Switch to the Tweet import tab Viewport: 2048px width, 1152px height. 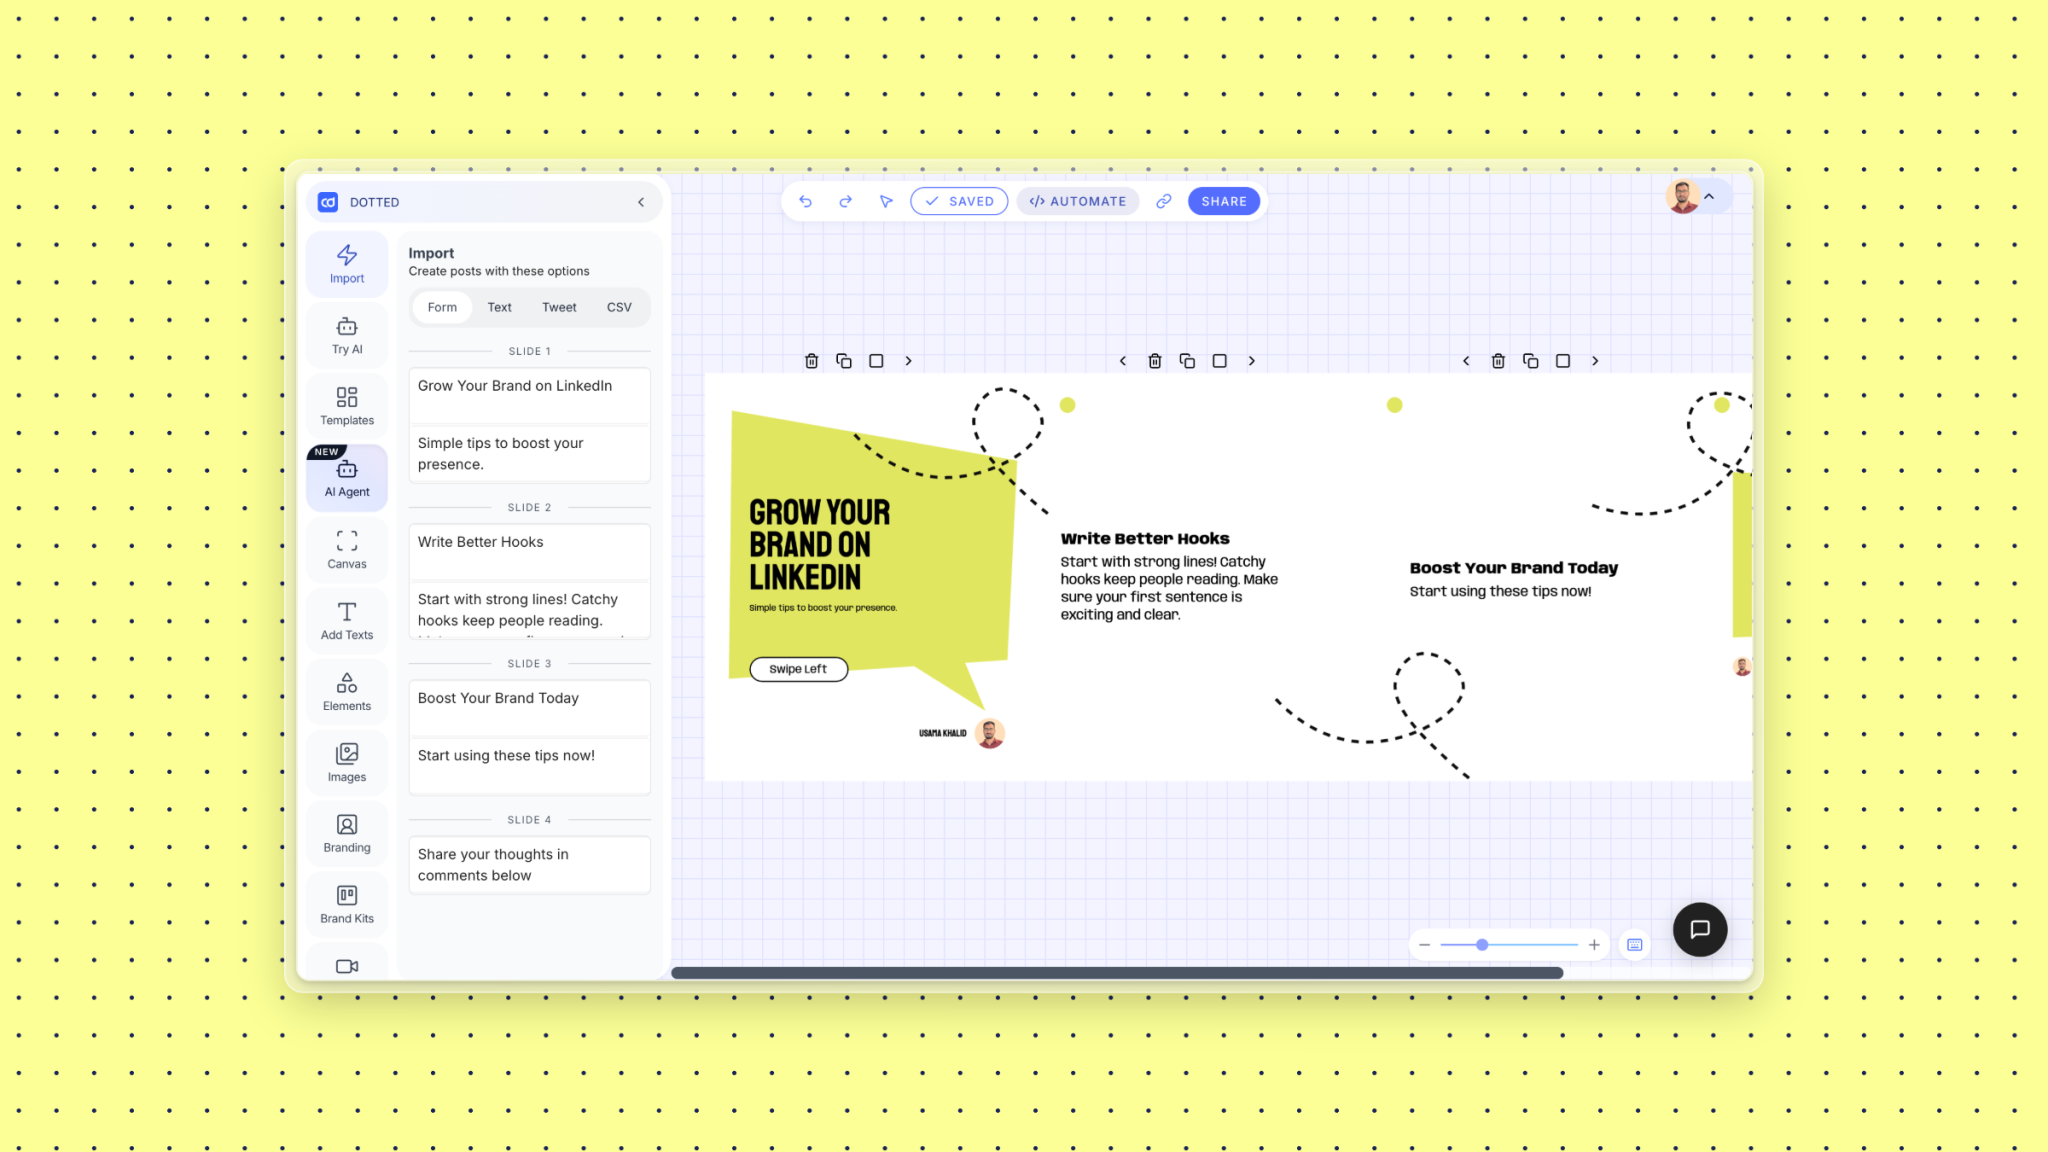coord(559,307)
